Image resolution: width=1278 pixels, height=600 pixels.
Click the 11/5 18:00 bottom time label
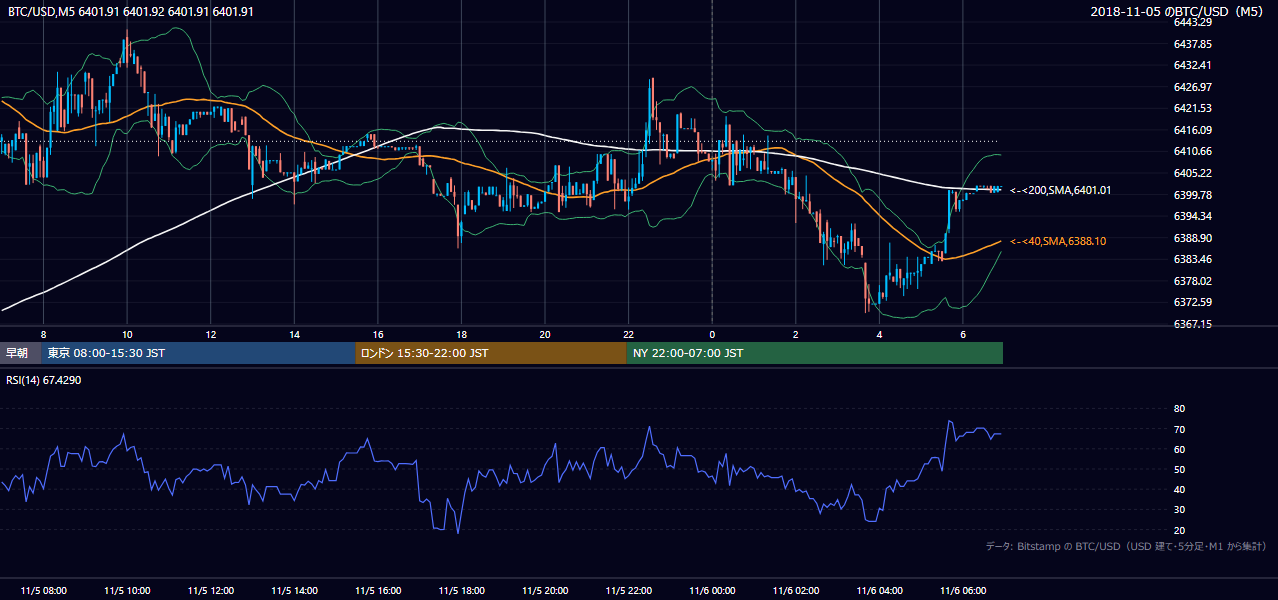click(x=461, y=590)
